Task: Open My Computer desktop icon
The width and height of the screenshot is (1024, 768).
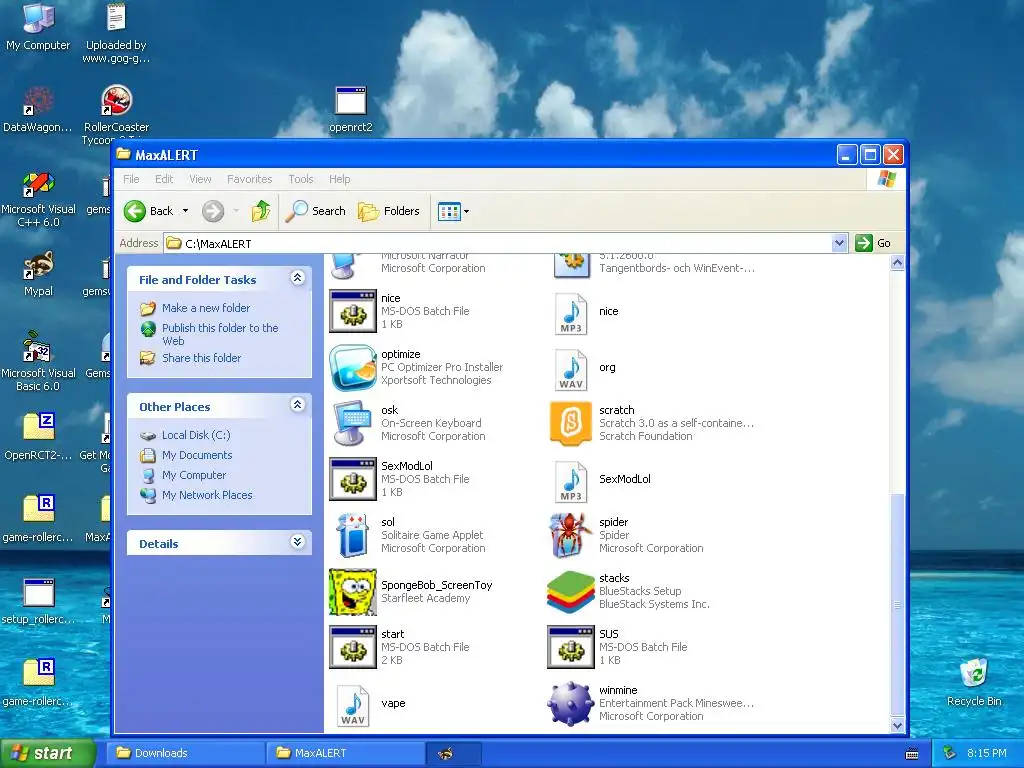Action: [x=38, y=27]
